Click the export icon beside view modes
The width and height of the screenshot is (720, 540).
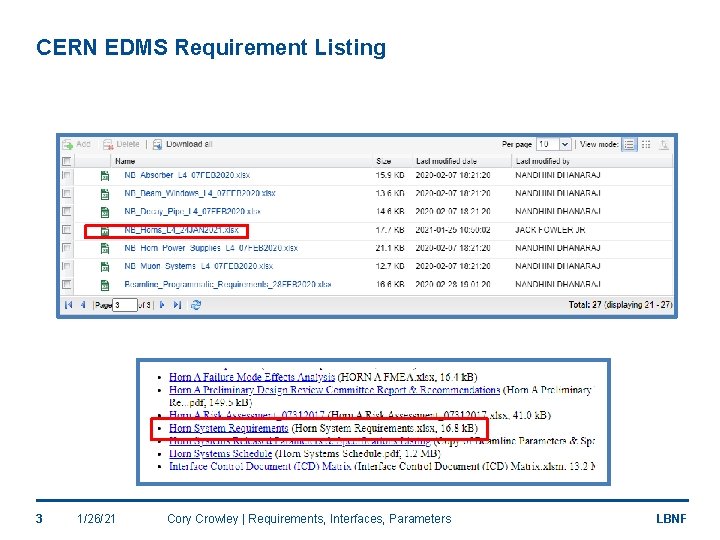(664, 145)
